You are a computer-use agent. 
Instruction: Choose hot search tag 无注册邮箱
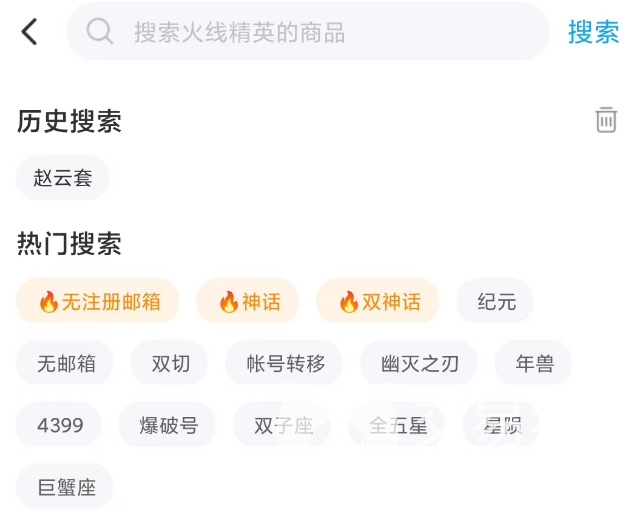point(98,302)
